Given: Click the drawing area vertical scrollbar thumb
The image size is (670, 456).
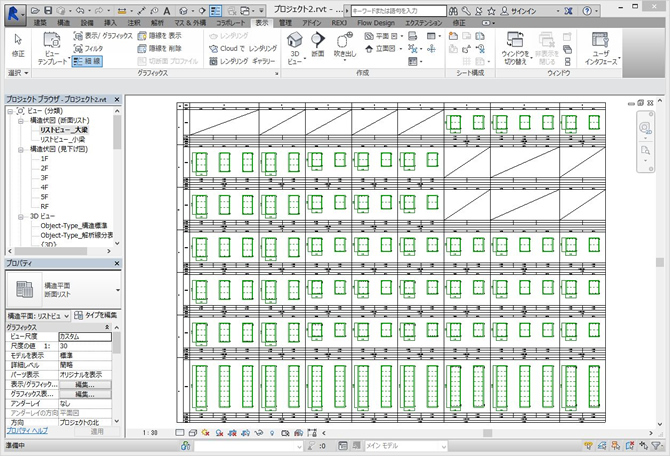Looking at the screenshot, I should coord(659,262).
